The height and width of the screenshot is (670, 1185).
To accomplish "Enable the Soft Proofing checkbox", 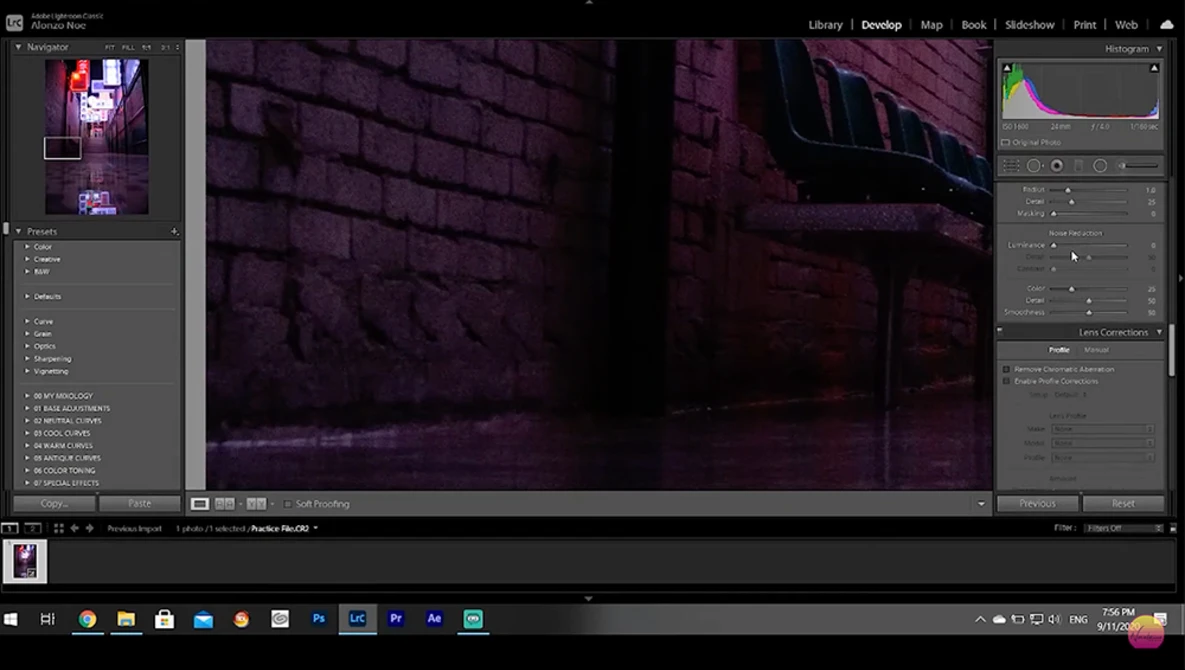I will pos(287,504).
